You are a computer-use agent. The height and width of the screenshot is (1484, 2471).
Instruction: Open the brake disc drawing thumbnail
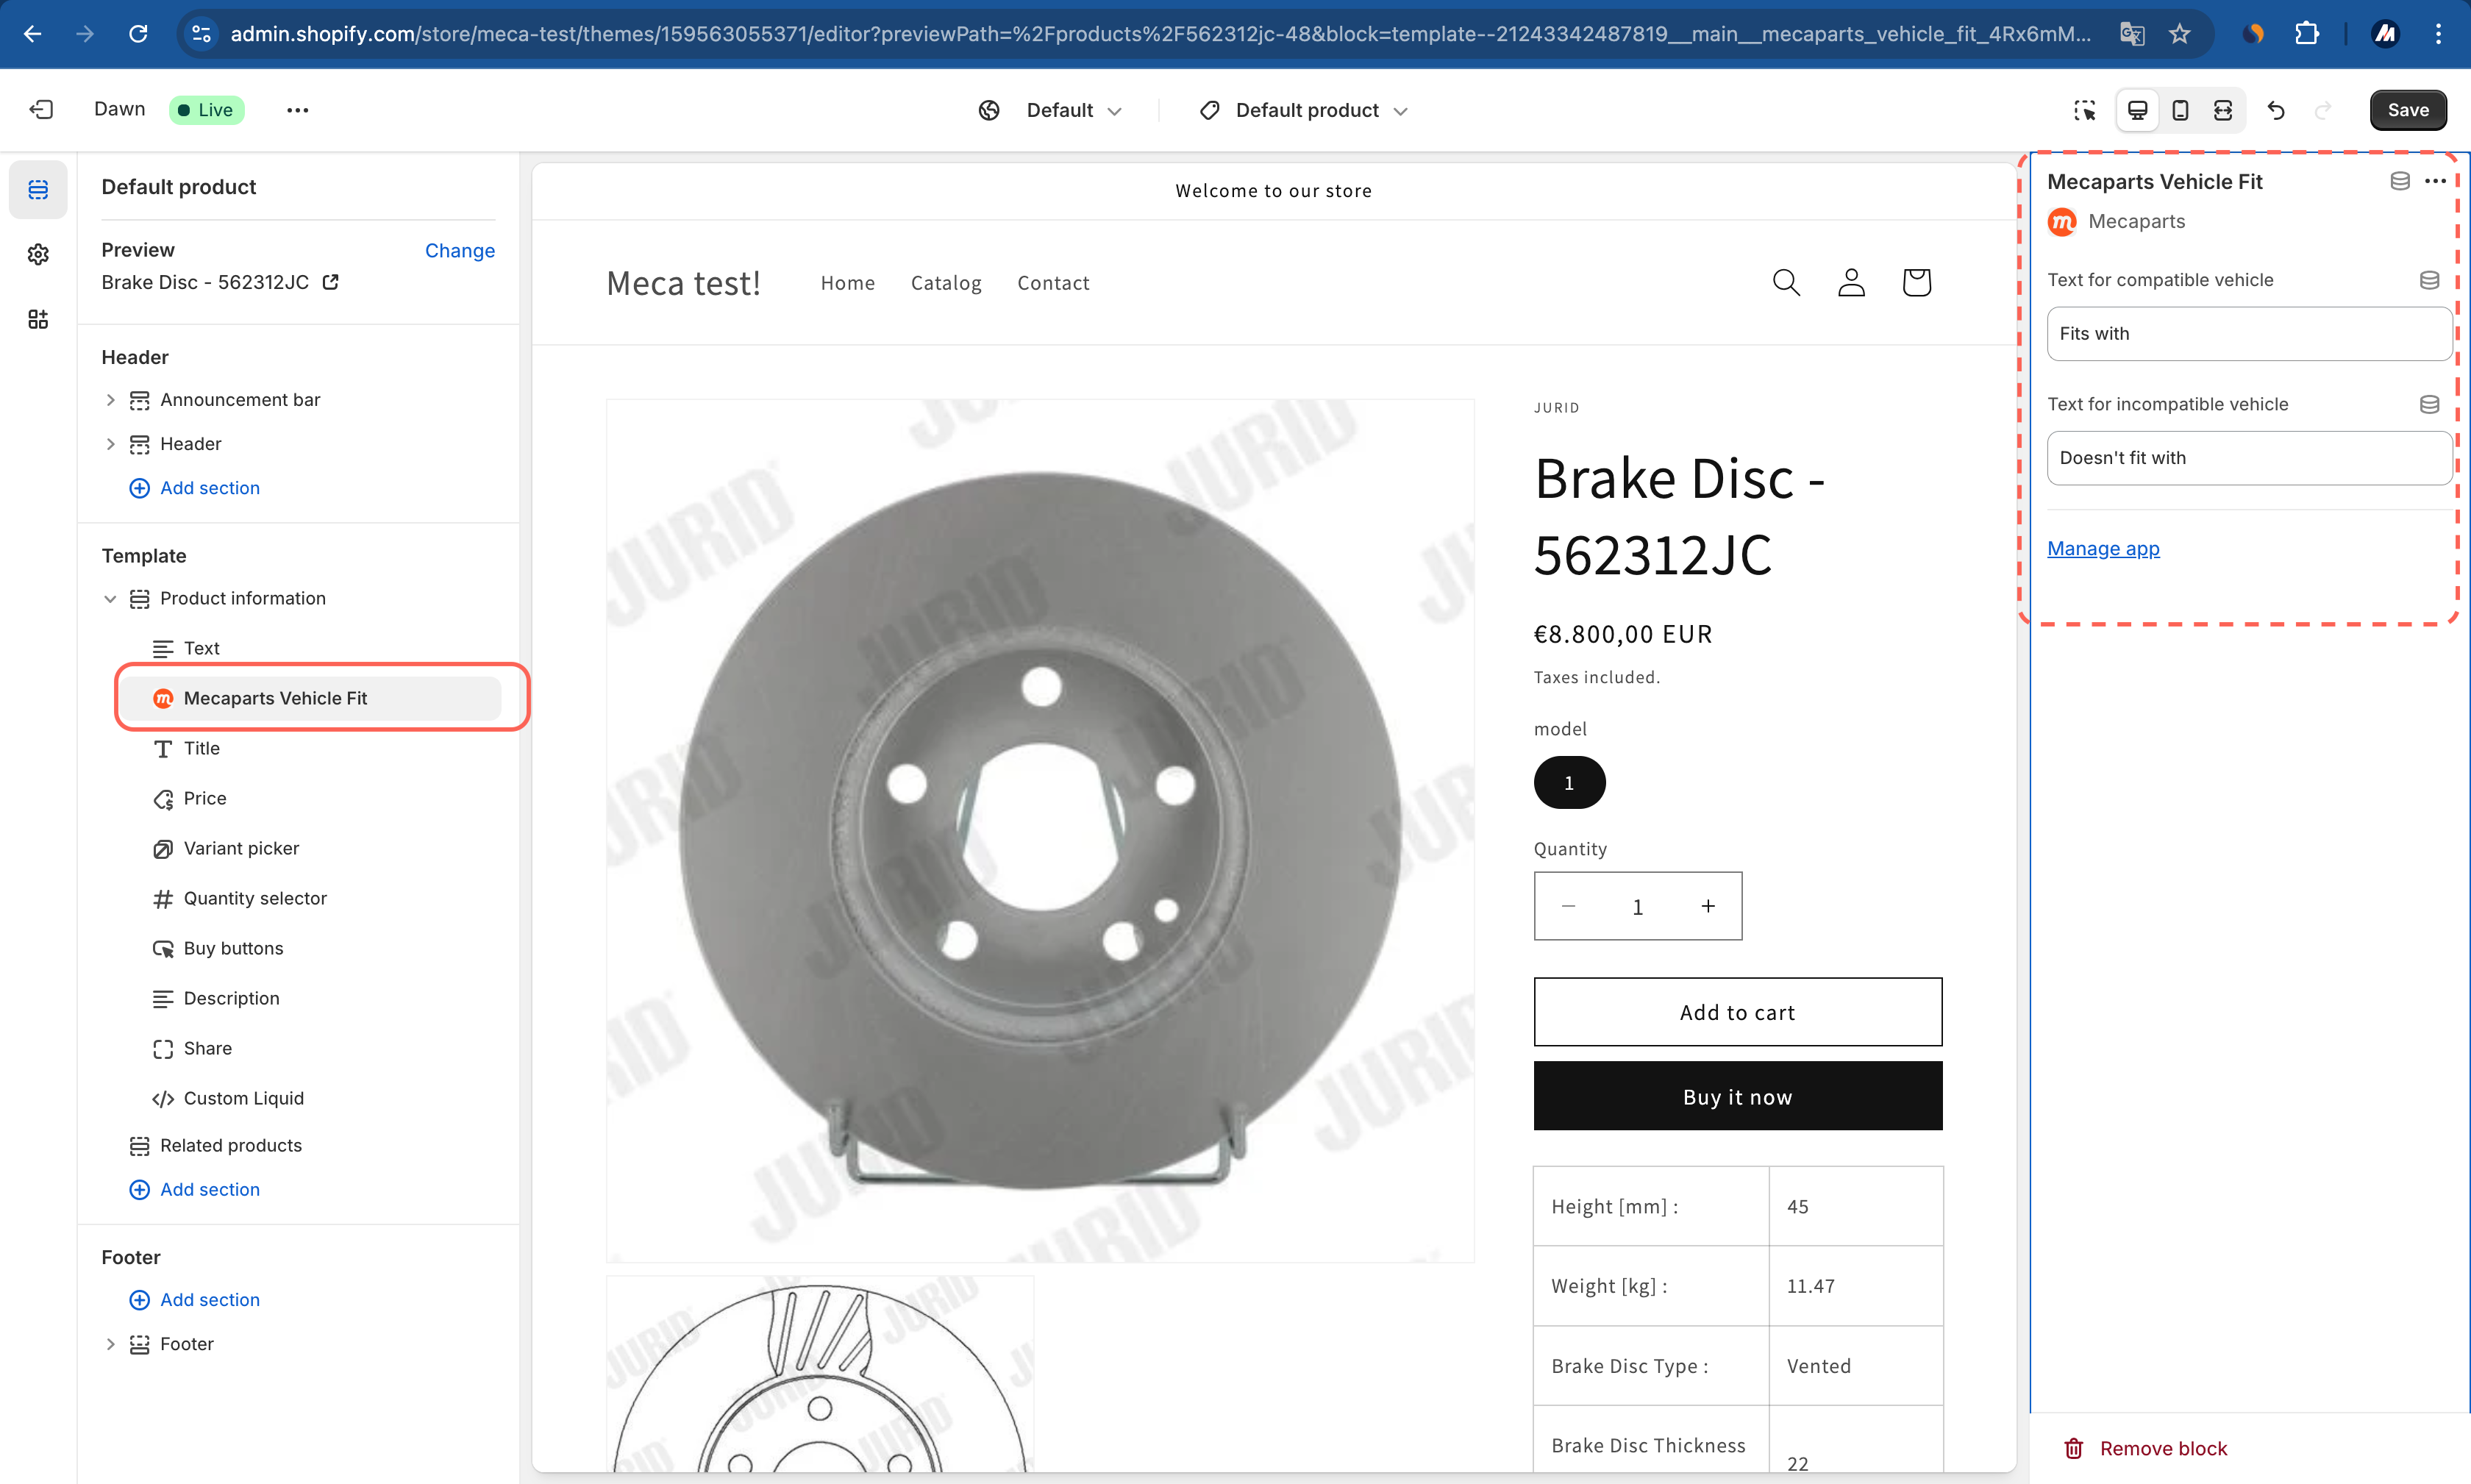tap(820, 1374)
